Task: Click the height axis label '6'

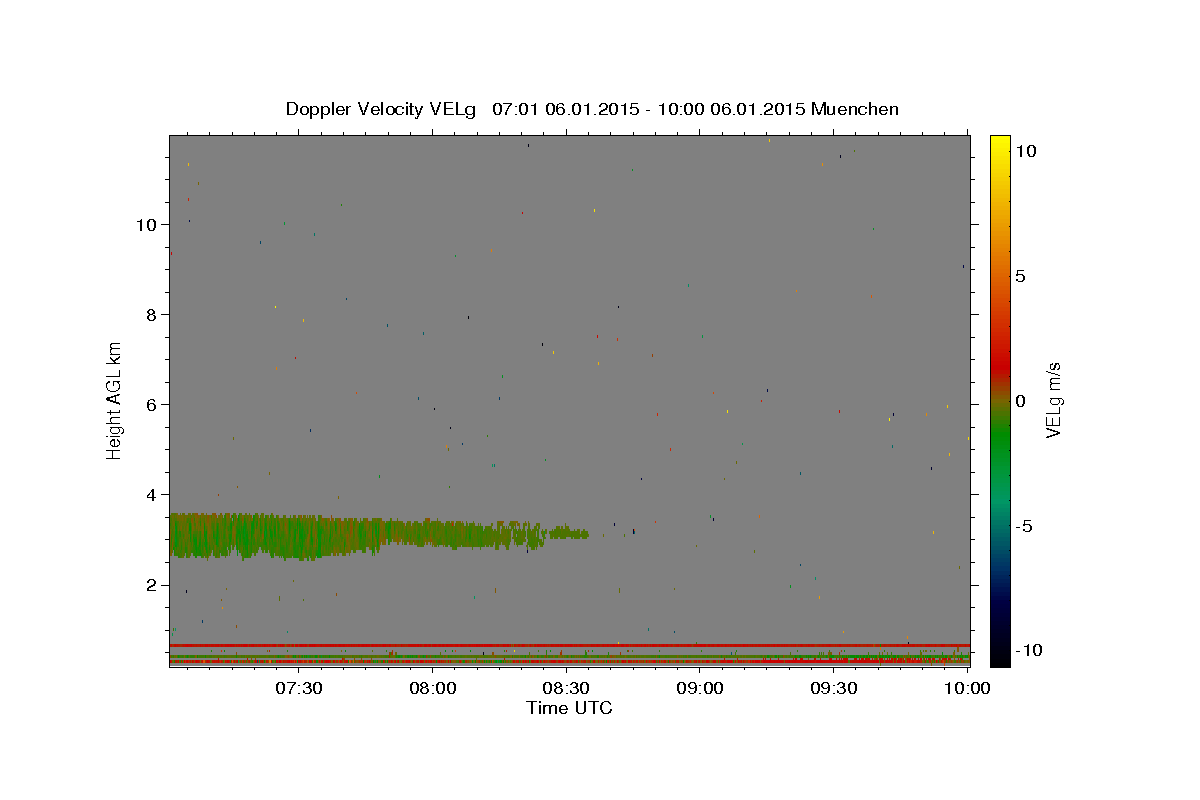Action: pos(152,404)
